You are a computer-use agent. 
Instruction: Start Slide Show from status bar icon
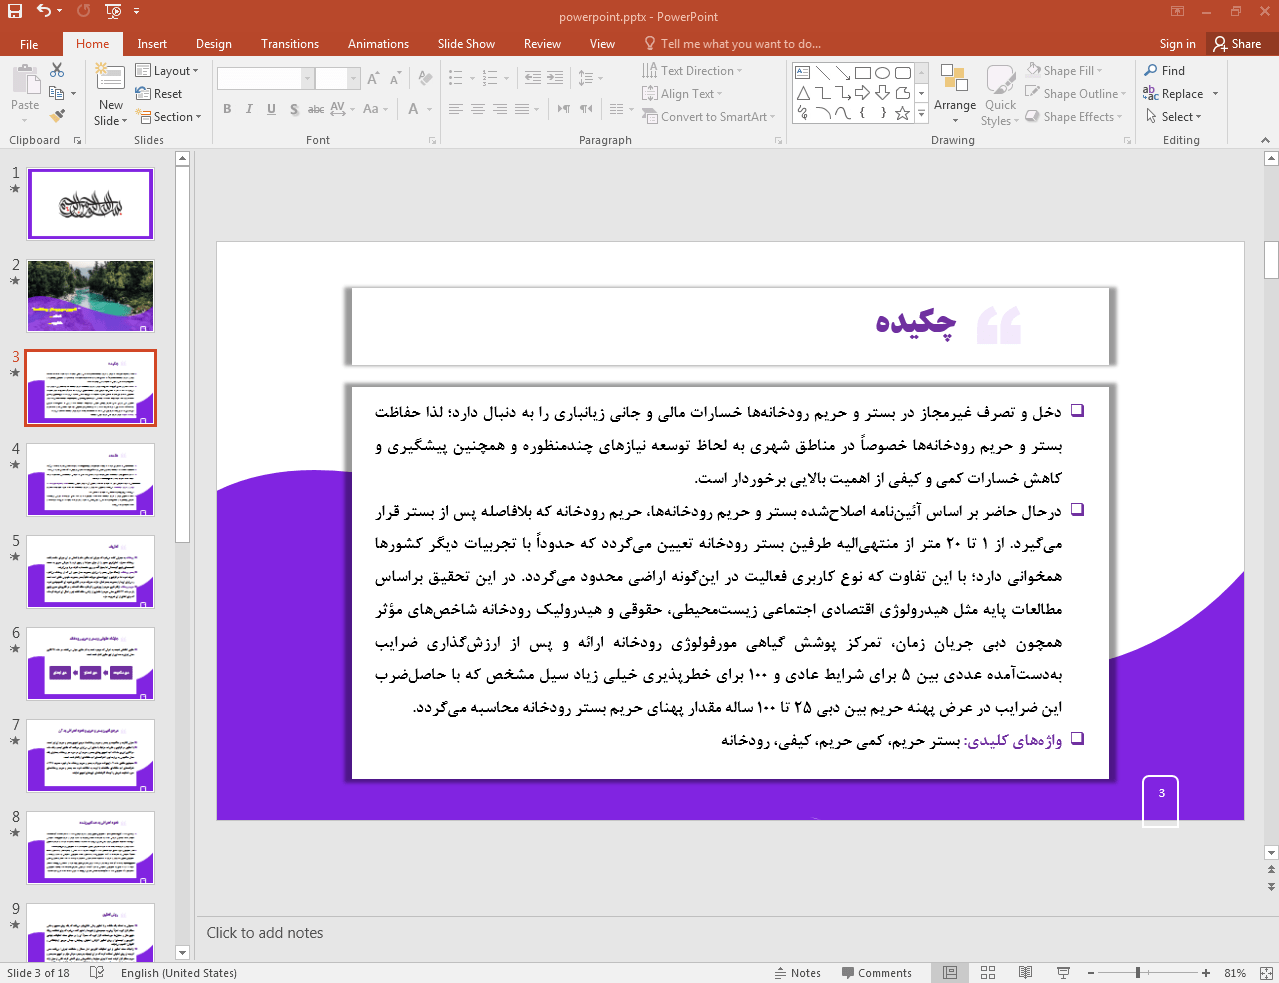click(1063, 973)
